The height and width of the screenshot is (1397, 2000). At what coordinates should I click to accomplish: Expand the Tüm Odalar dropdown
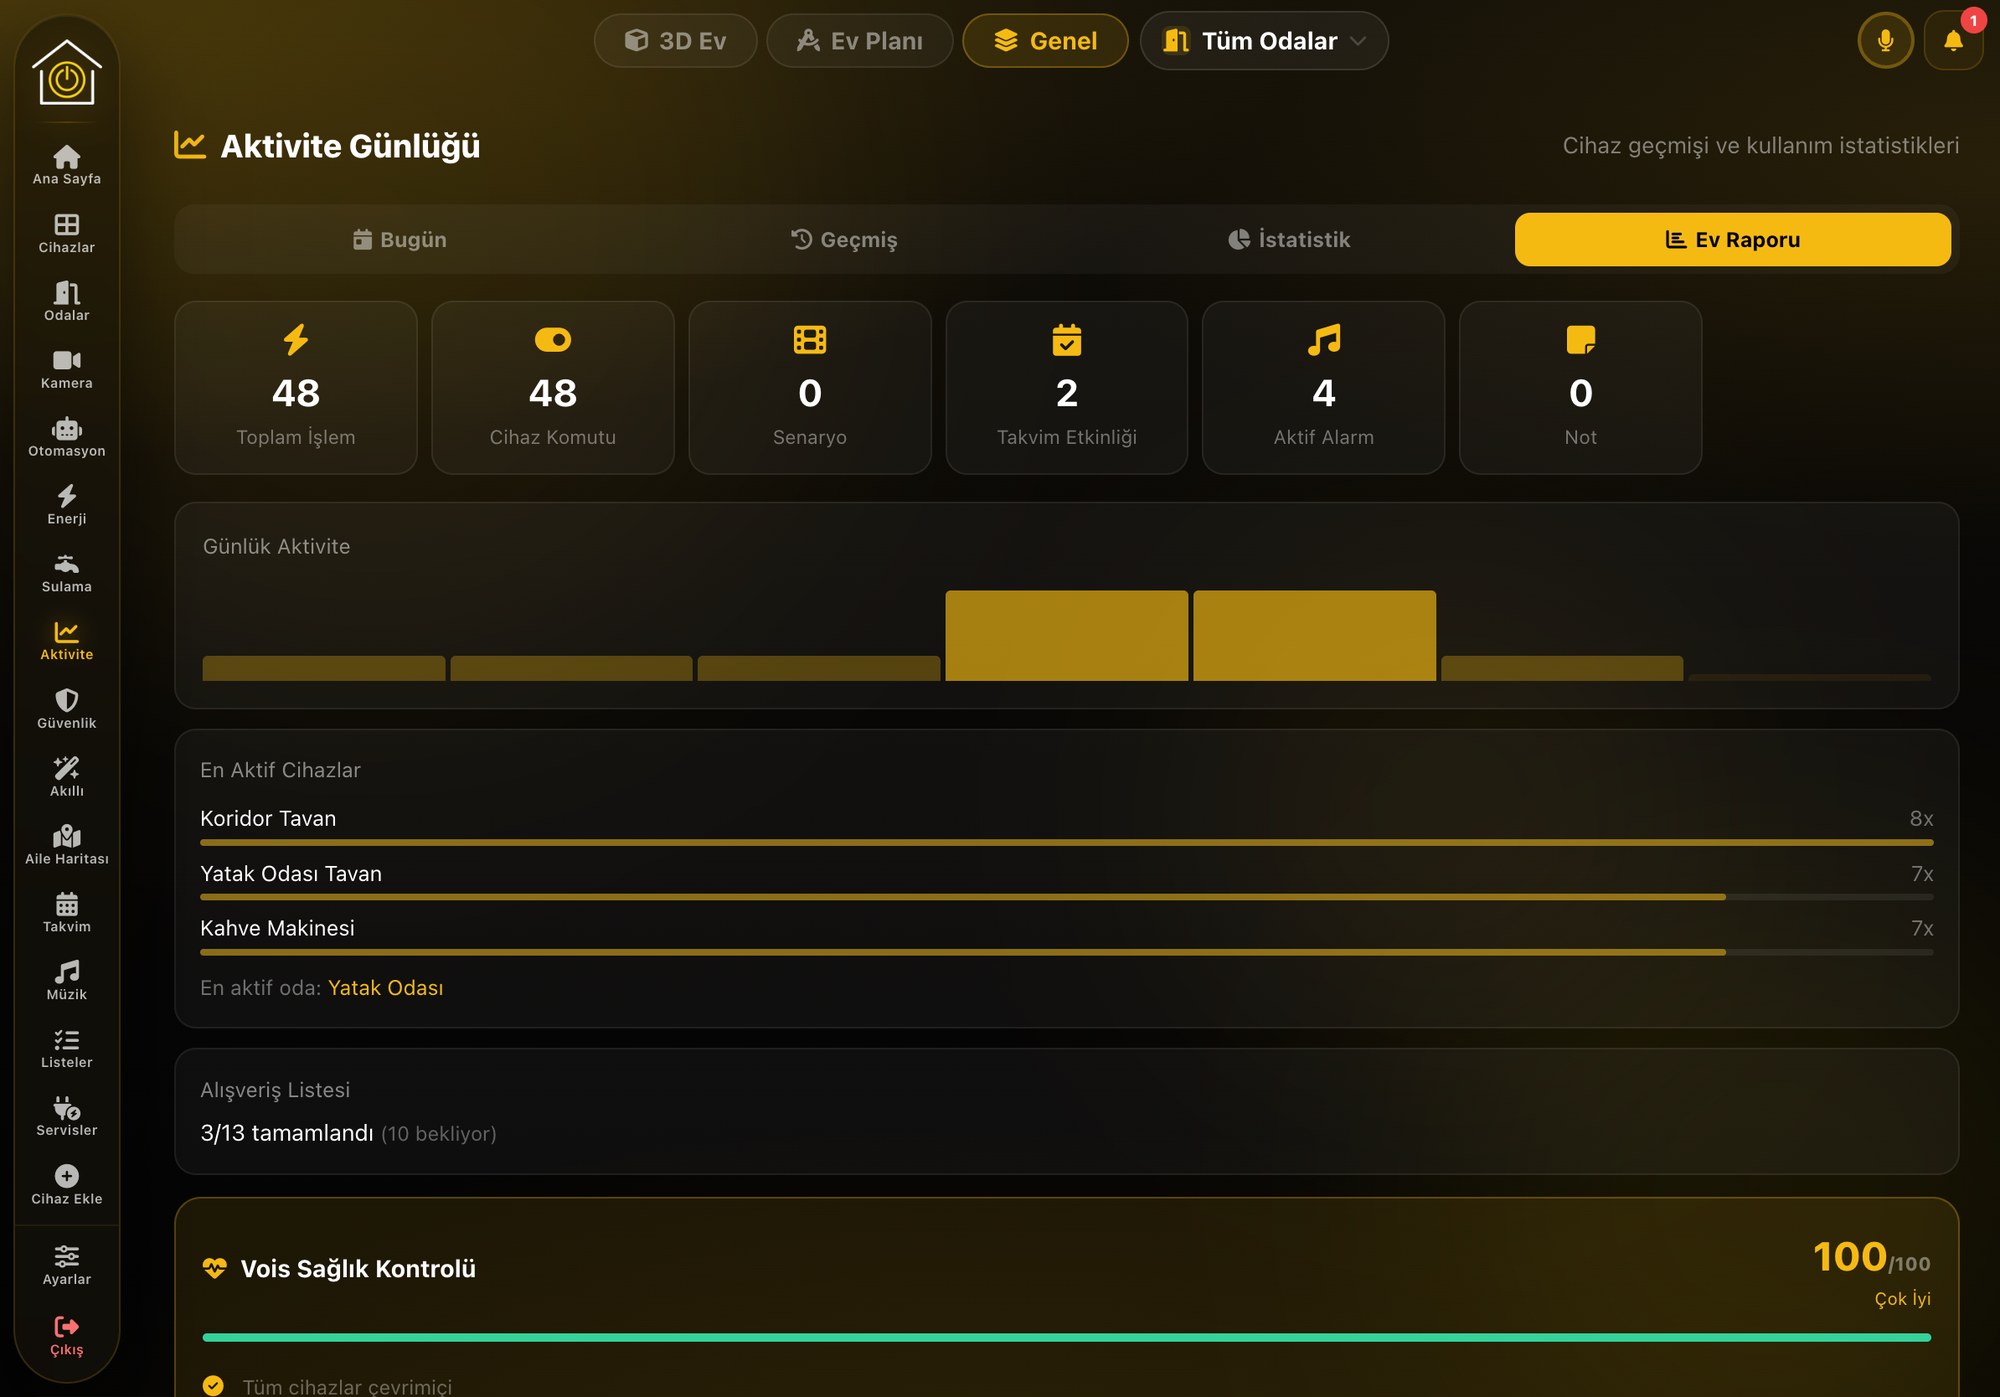coord(1264,41)
